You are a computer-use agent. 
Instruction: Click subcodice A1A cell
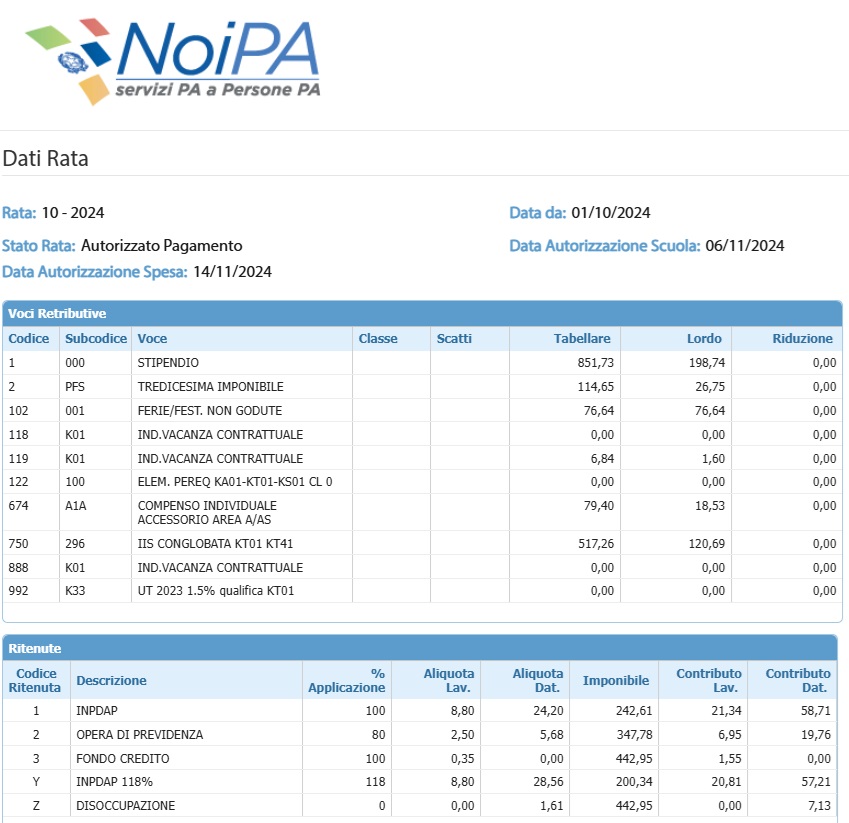pos(75,506)
